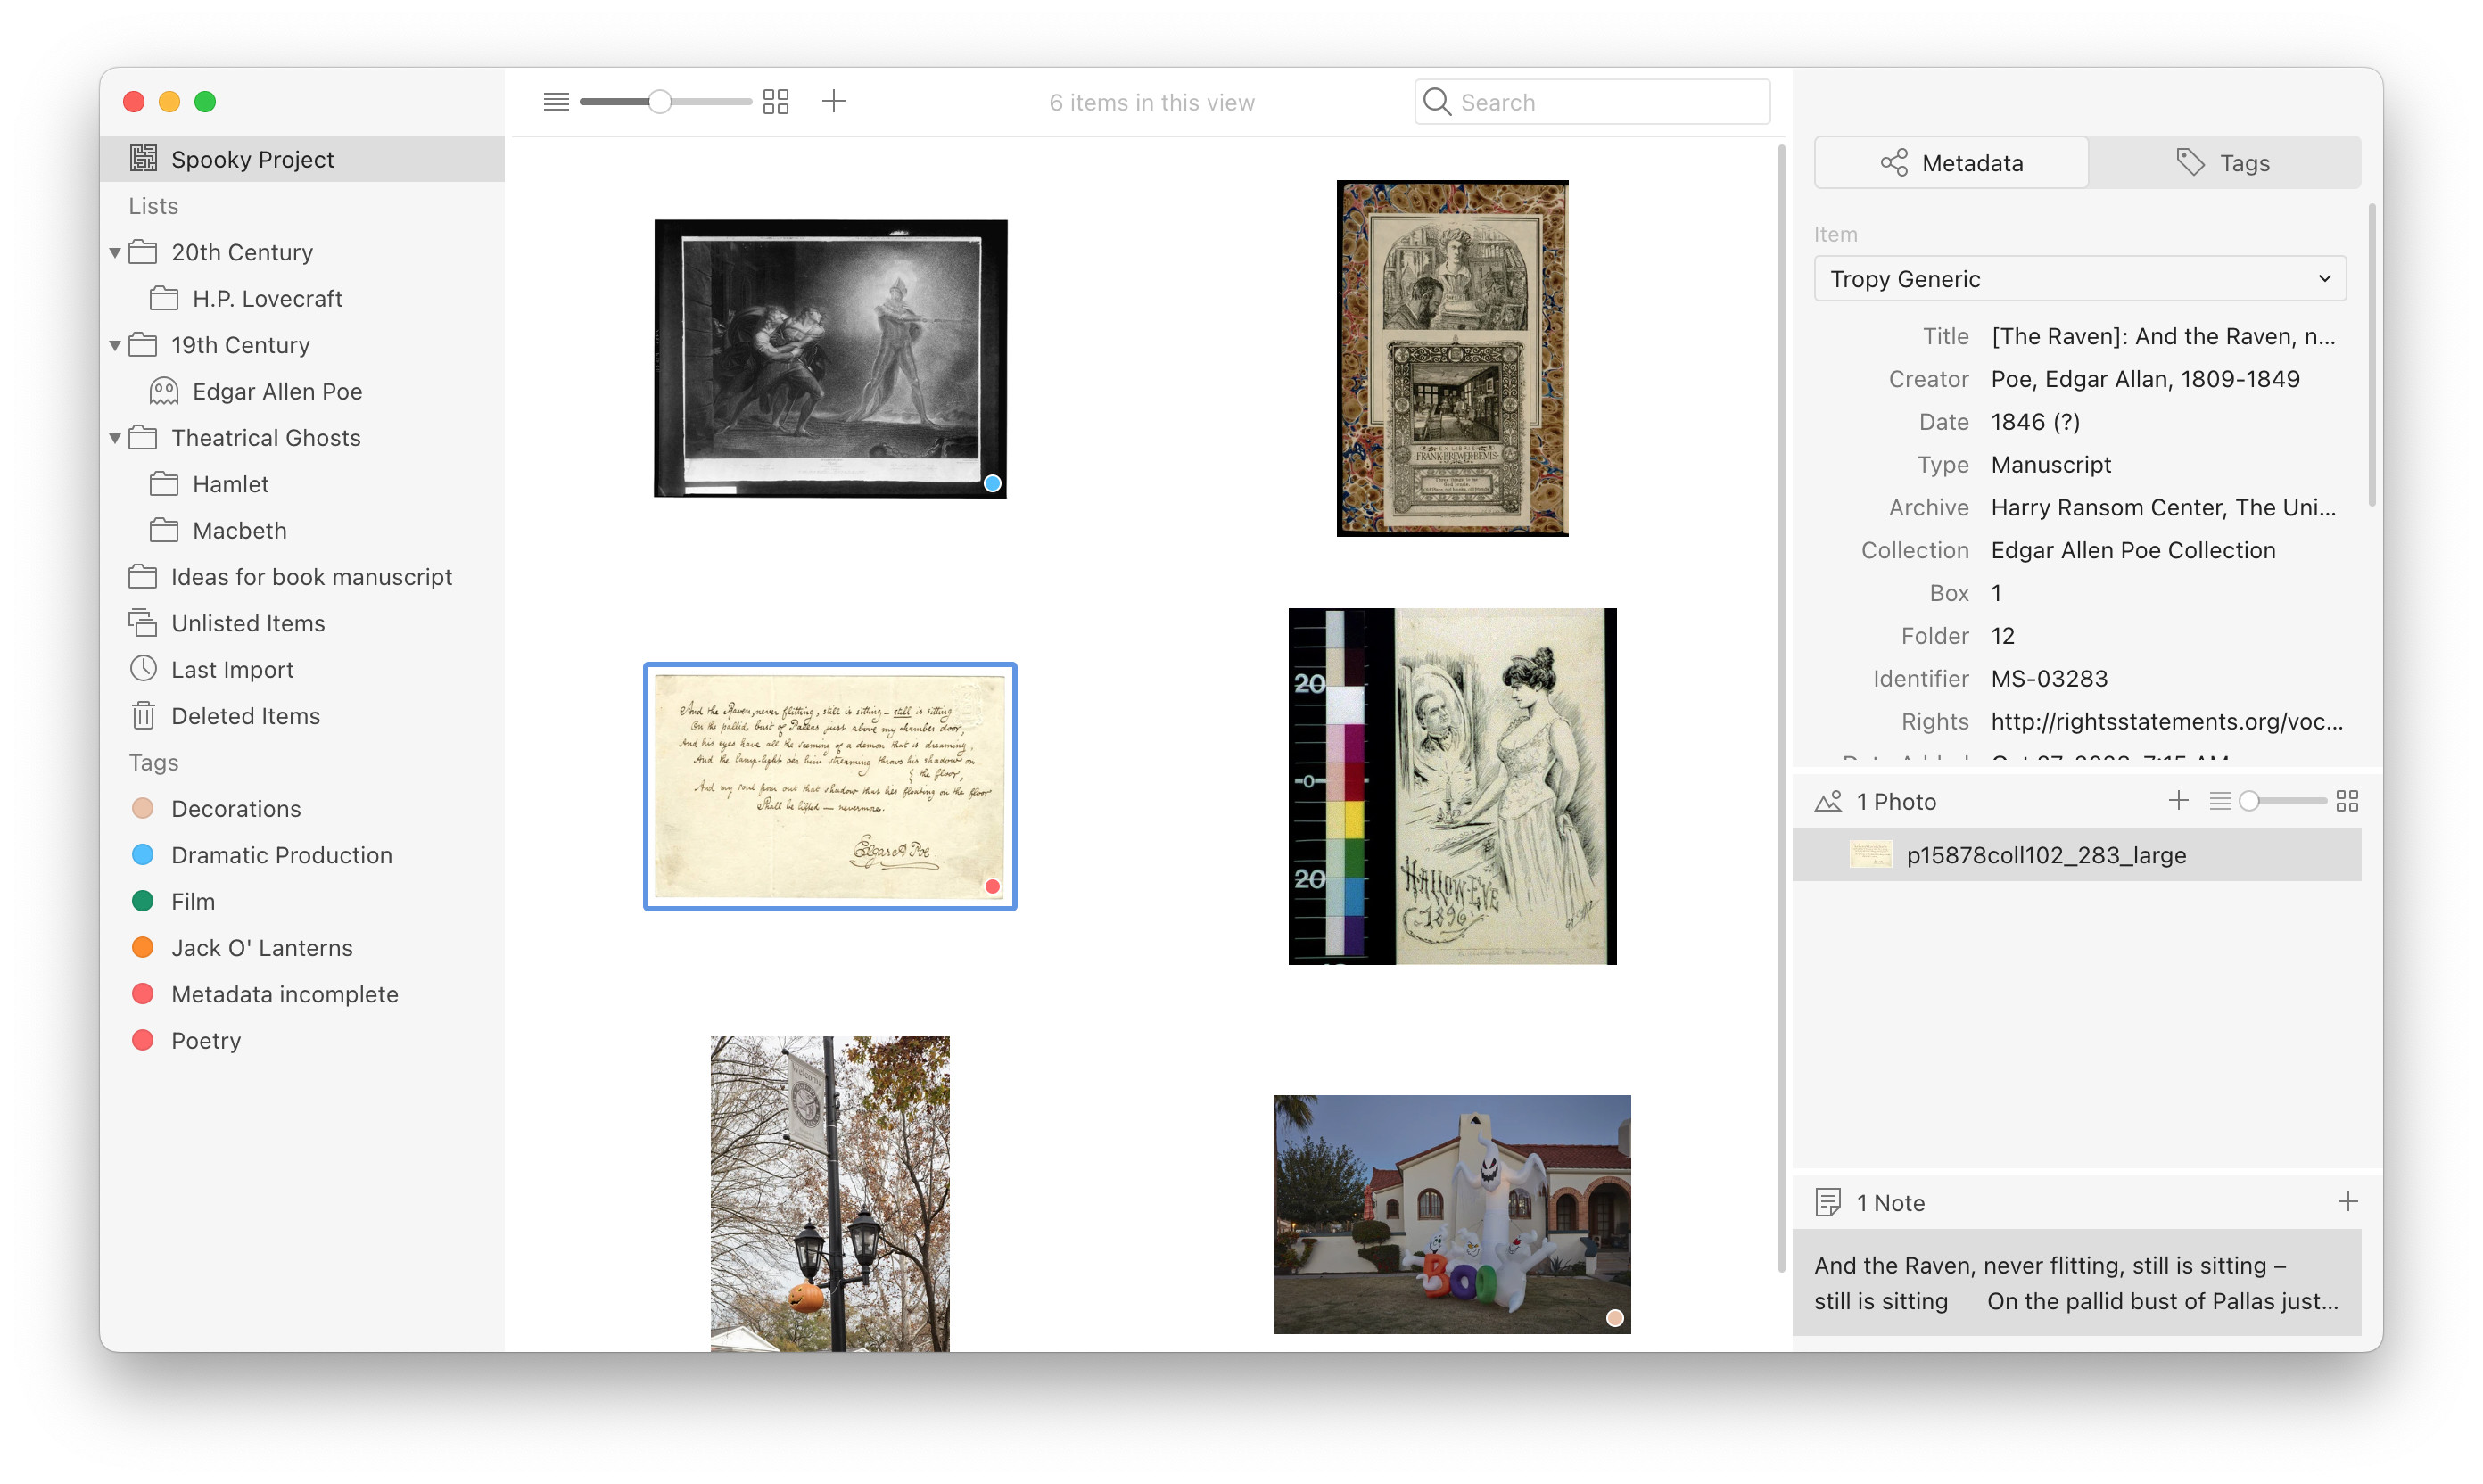Click the tag dot on inflatable ghost photo
The image size is (2483, 1484).
pyautogui.click(x=1614, y=1317)
